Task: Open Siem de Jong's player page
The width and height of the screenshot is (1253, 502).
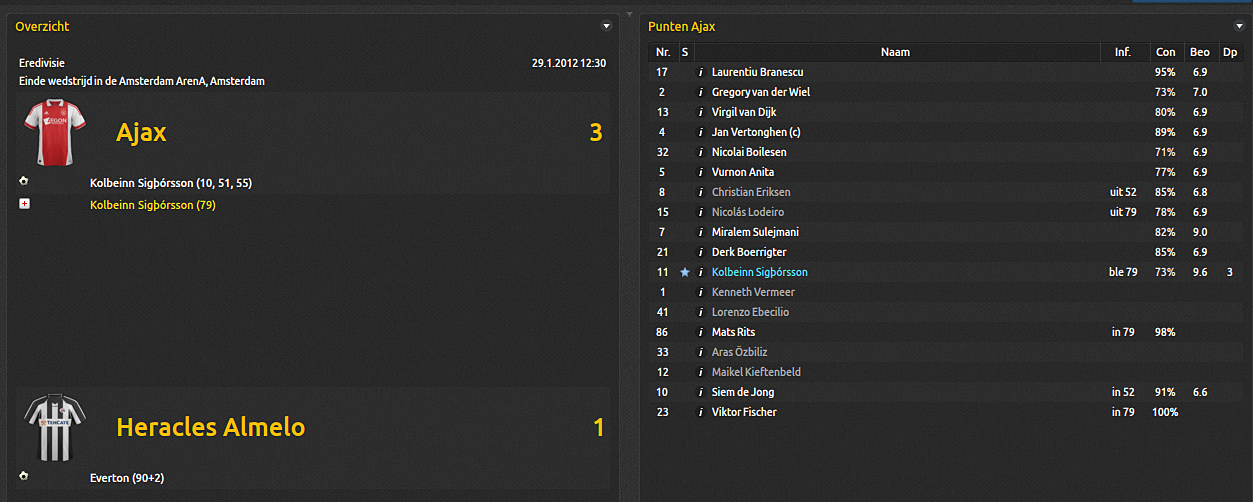Action: point(742,392)
